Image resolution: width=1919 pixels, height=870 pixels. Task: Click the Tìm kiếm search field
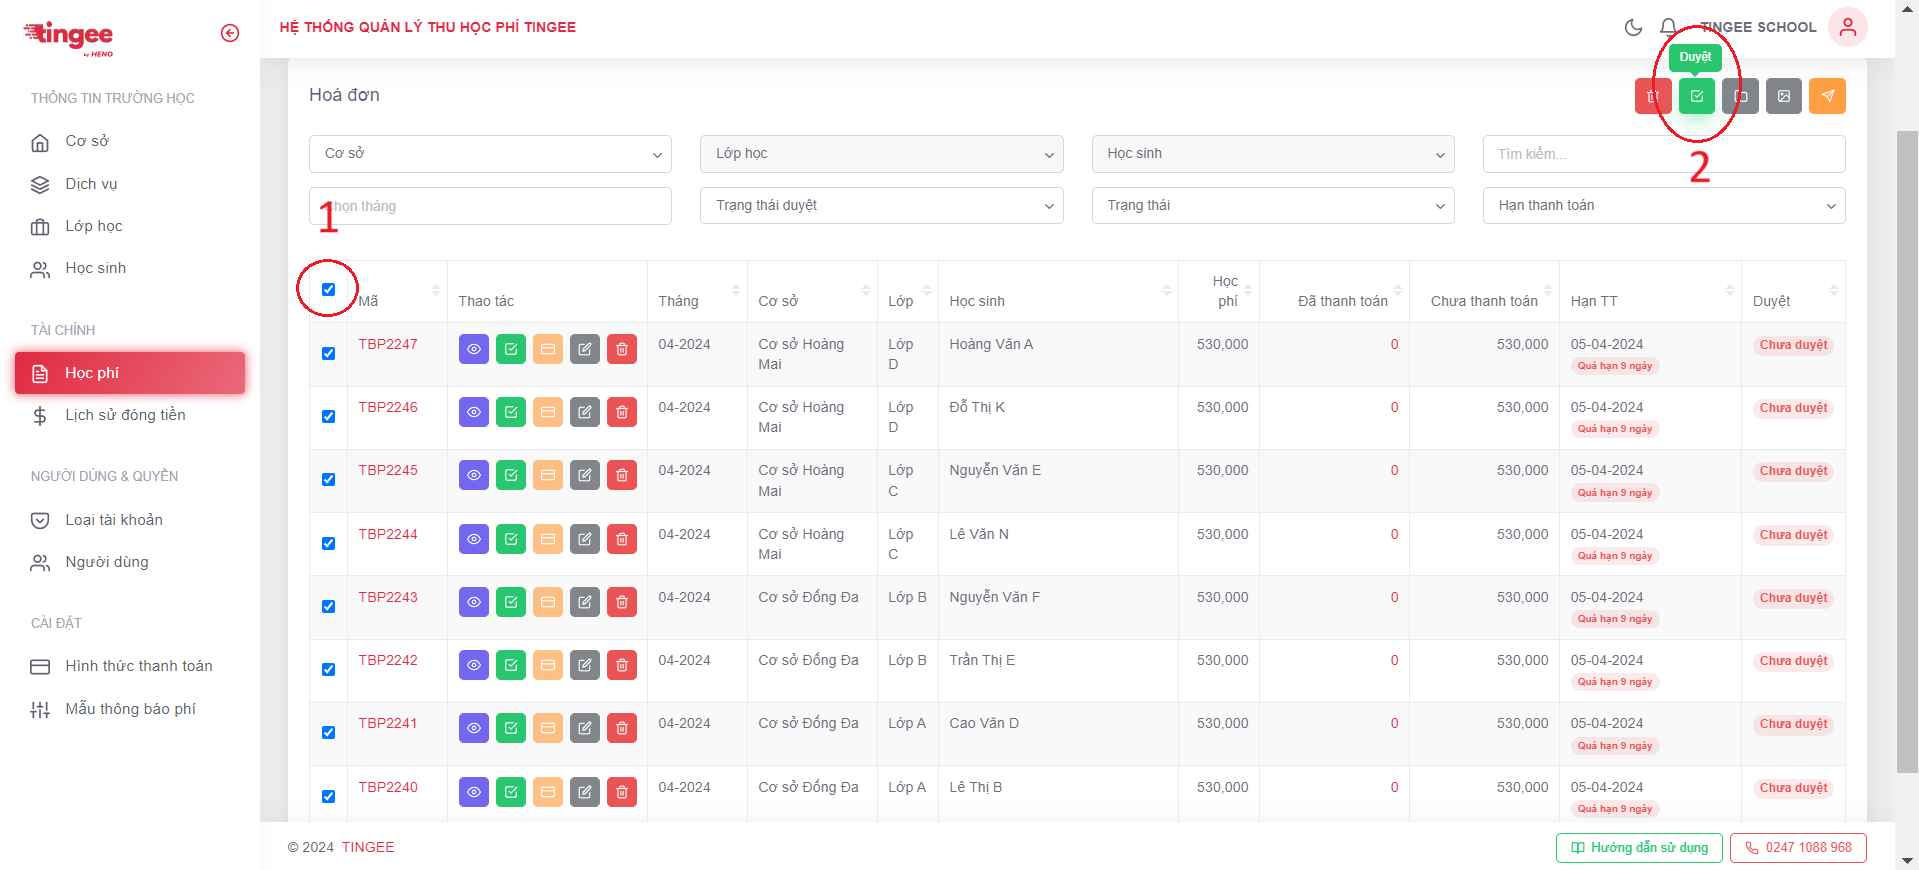tap(1663, 154)
